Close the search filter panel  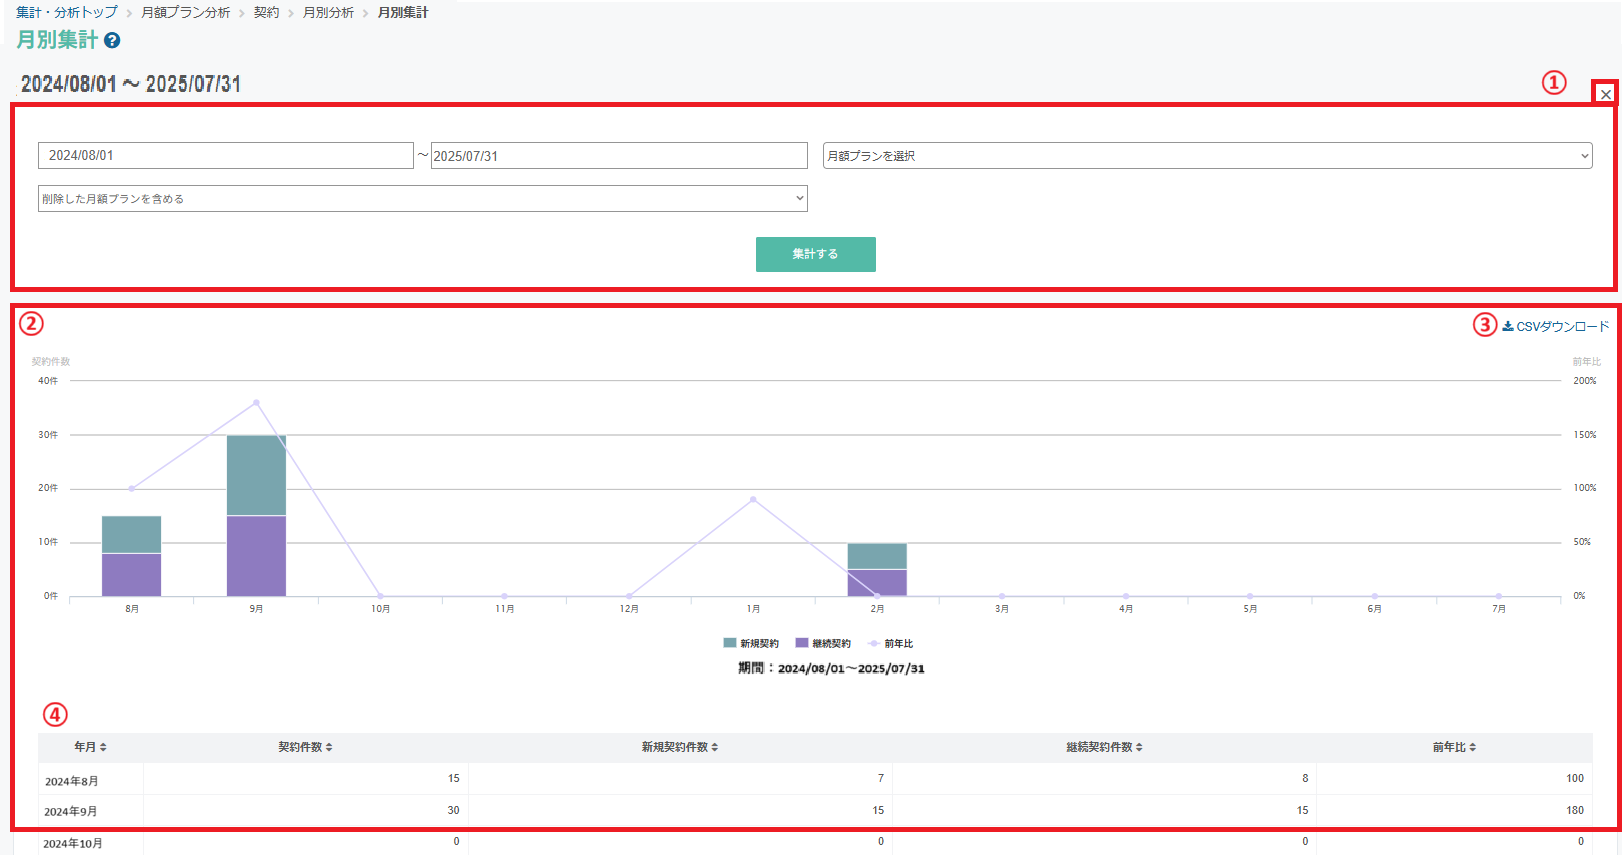click(x=1605, y=94)
